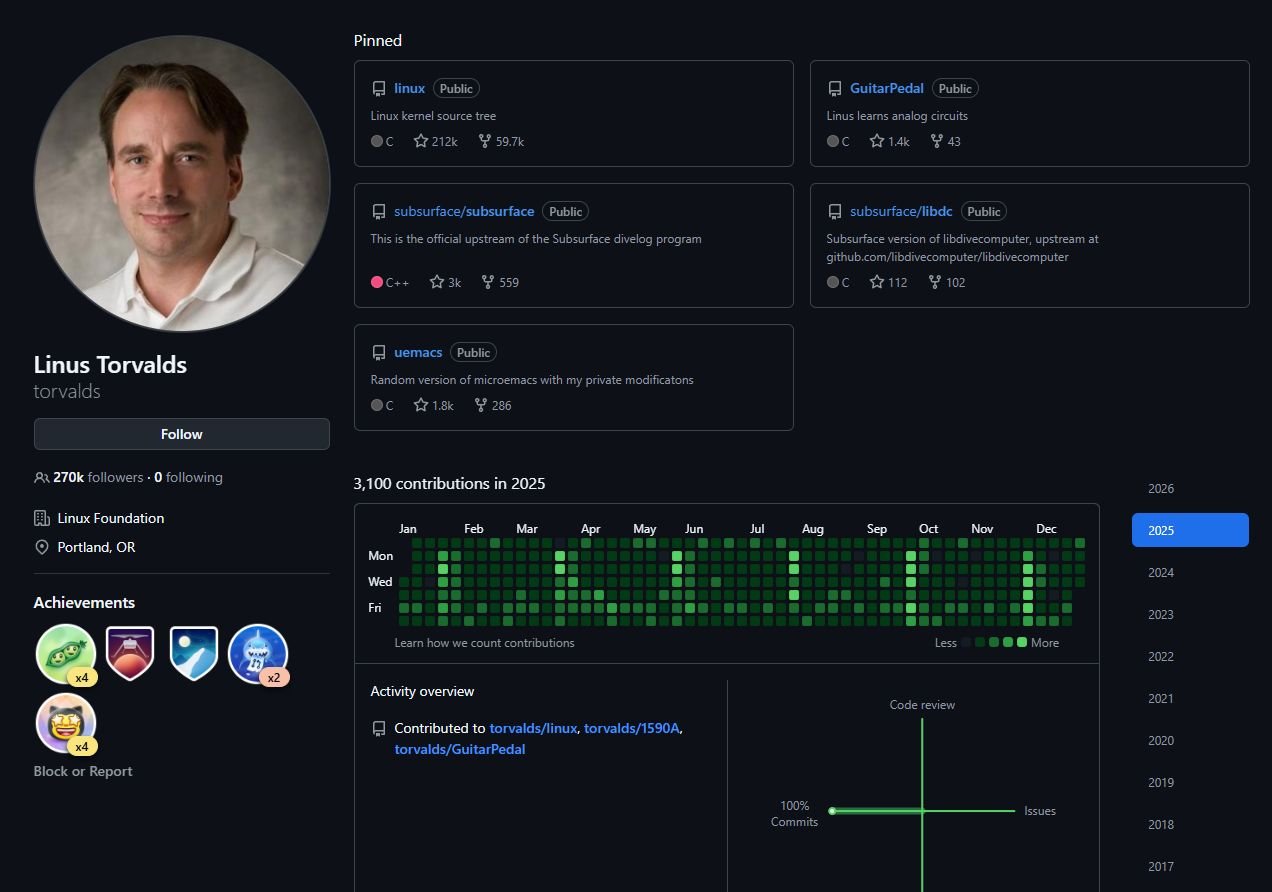The height and width of the screenshot is (892, 1272).
Task: Click subsurface star count 3k
Action: coord(445,282)
